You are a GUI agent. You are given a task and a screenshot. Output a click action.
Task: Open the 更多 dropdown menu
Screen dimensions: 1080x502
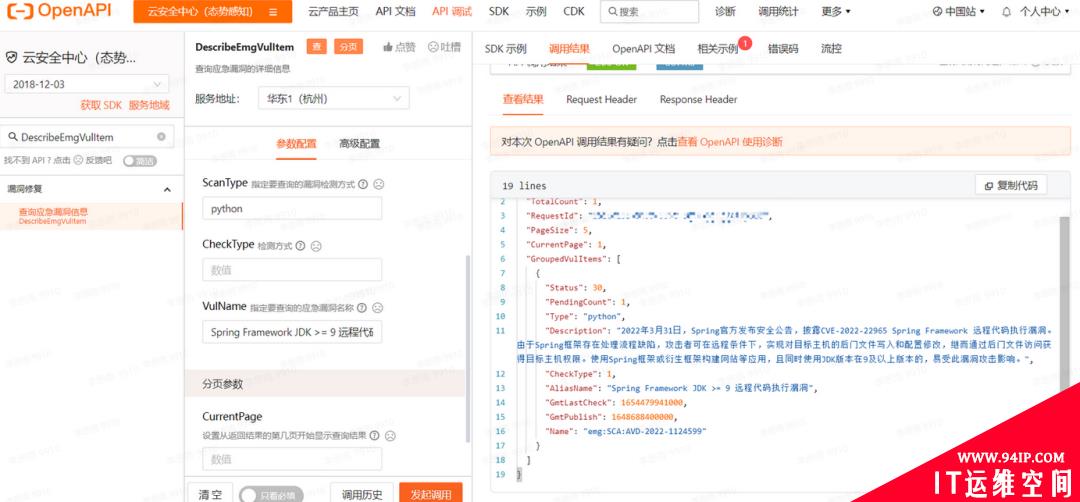[835, 12]
